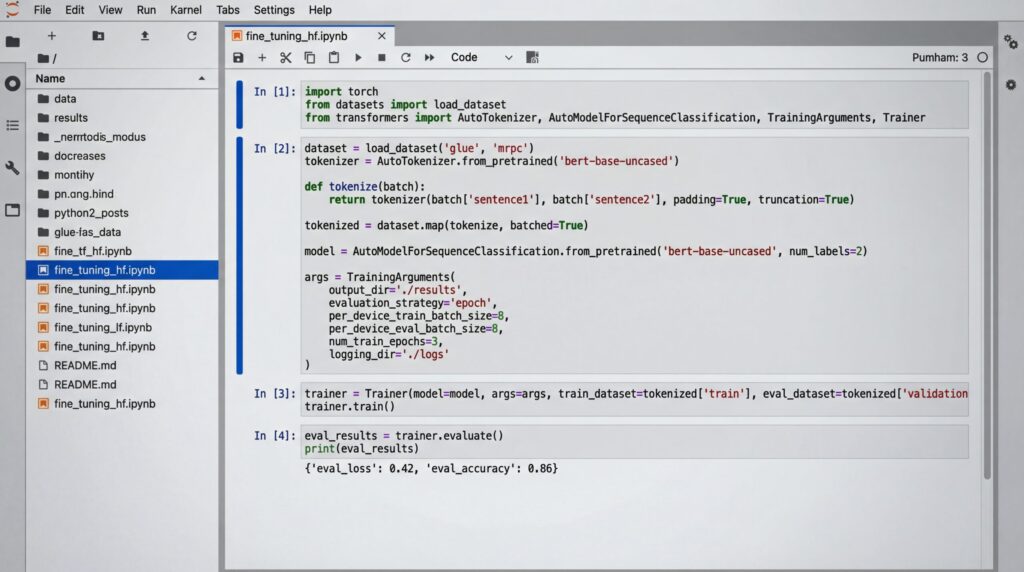
Task: Click inside the In [4] eval_results cell
Action: pos(634,442)
